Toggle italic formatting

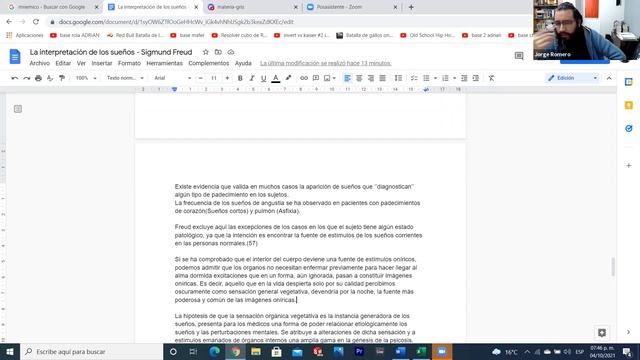click(252, 78)
